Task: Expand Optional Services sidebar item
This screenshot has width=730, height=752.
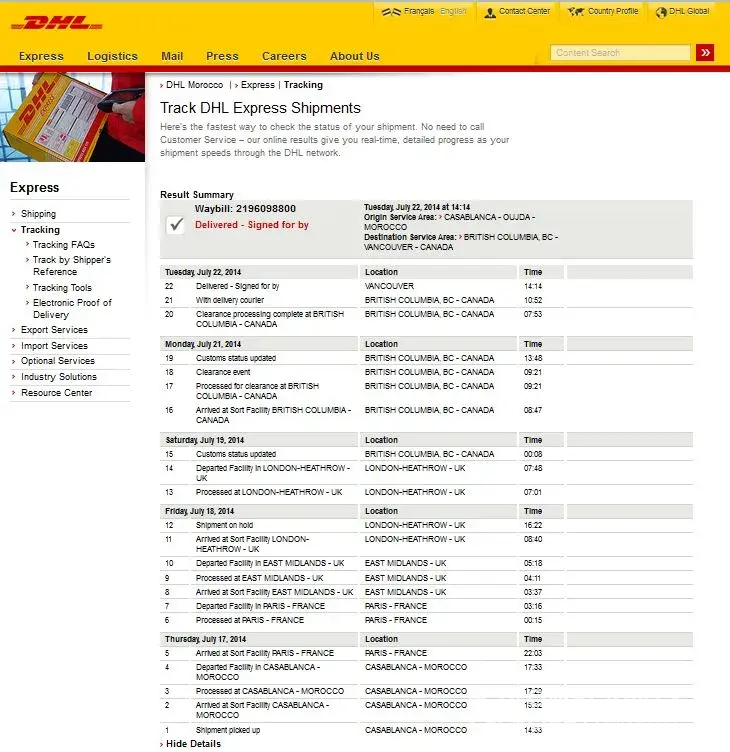Action: (58, 361)
